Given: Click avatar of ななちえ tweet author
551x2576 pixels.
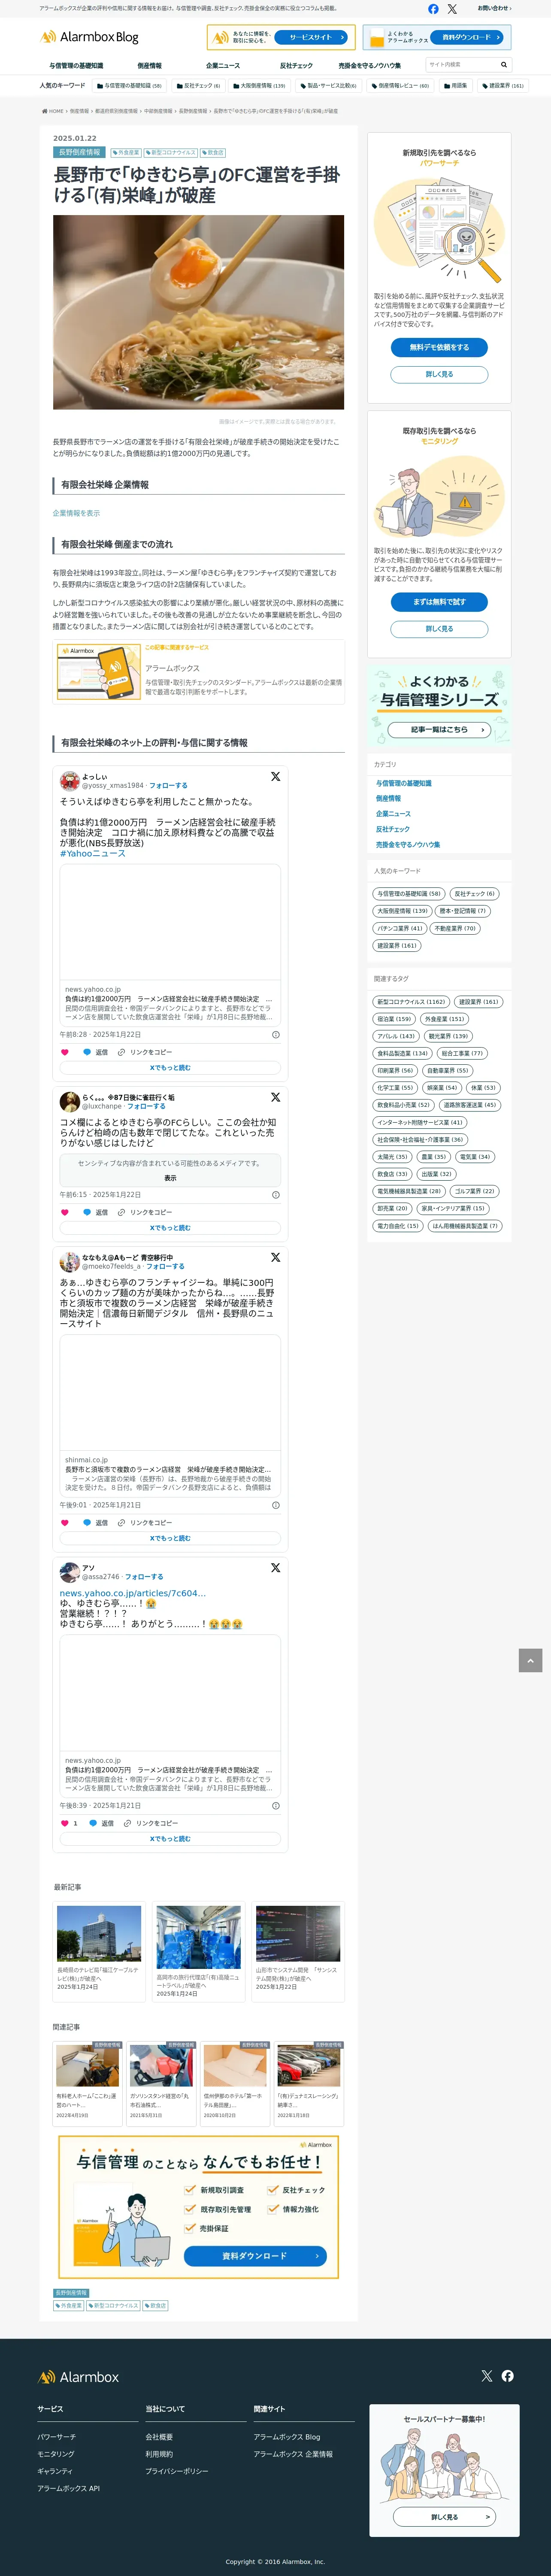Looking at the screenshot, I should coord(69,1262).
